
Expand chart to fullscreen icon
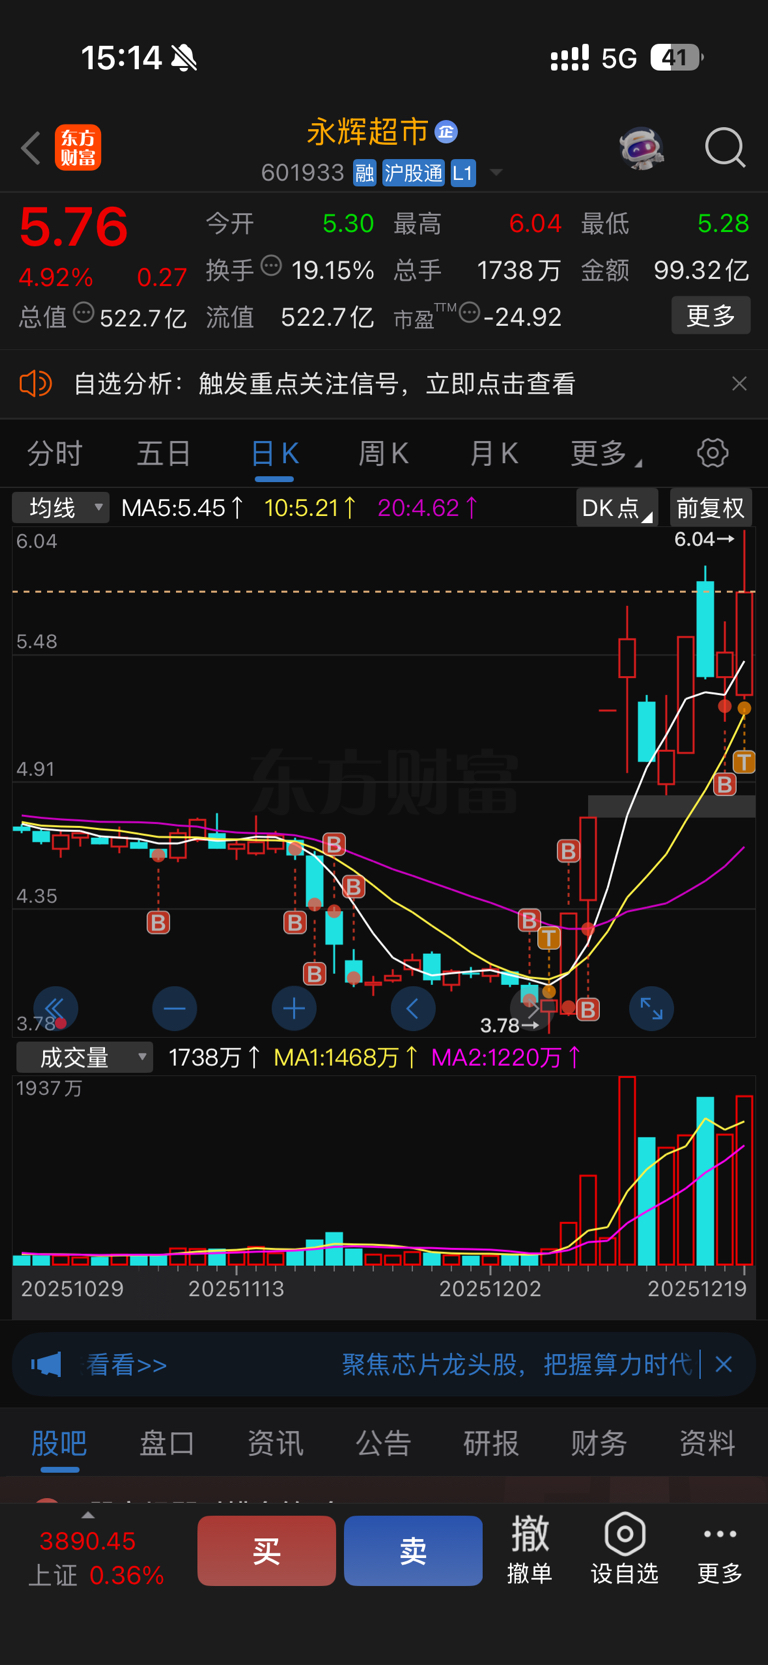[651, 1008]
